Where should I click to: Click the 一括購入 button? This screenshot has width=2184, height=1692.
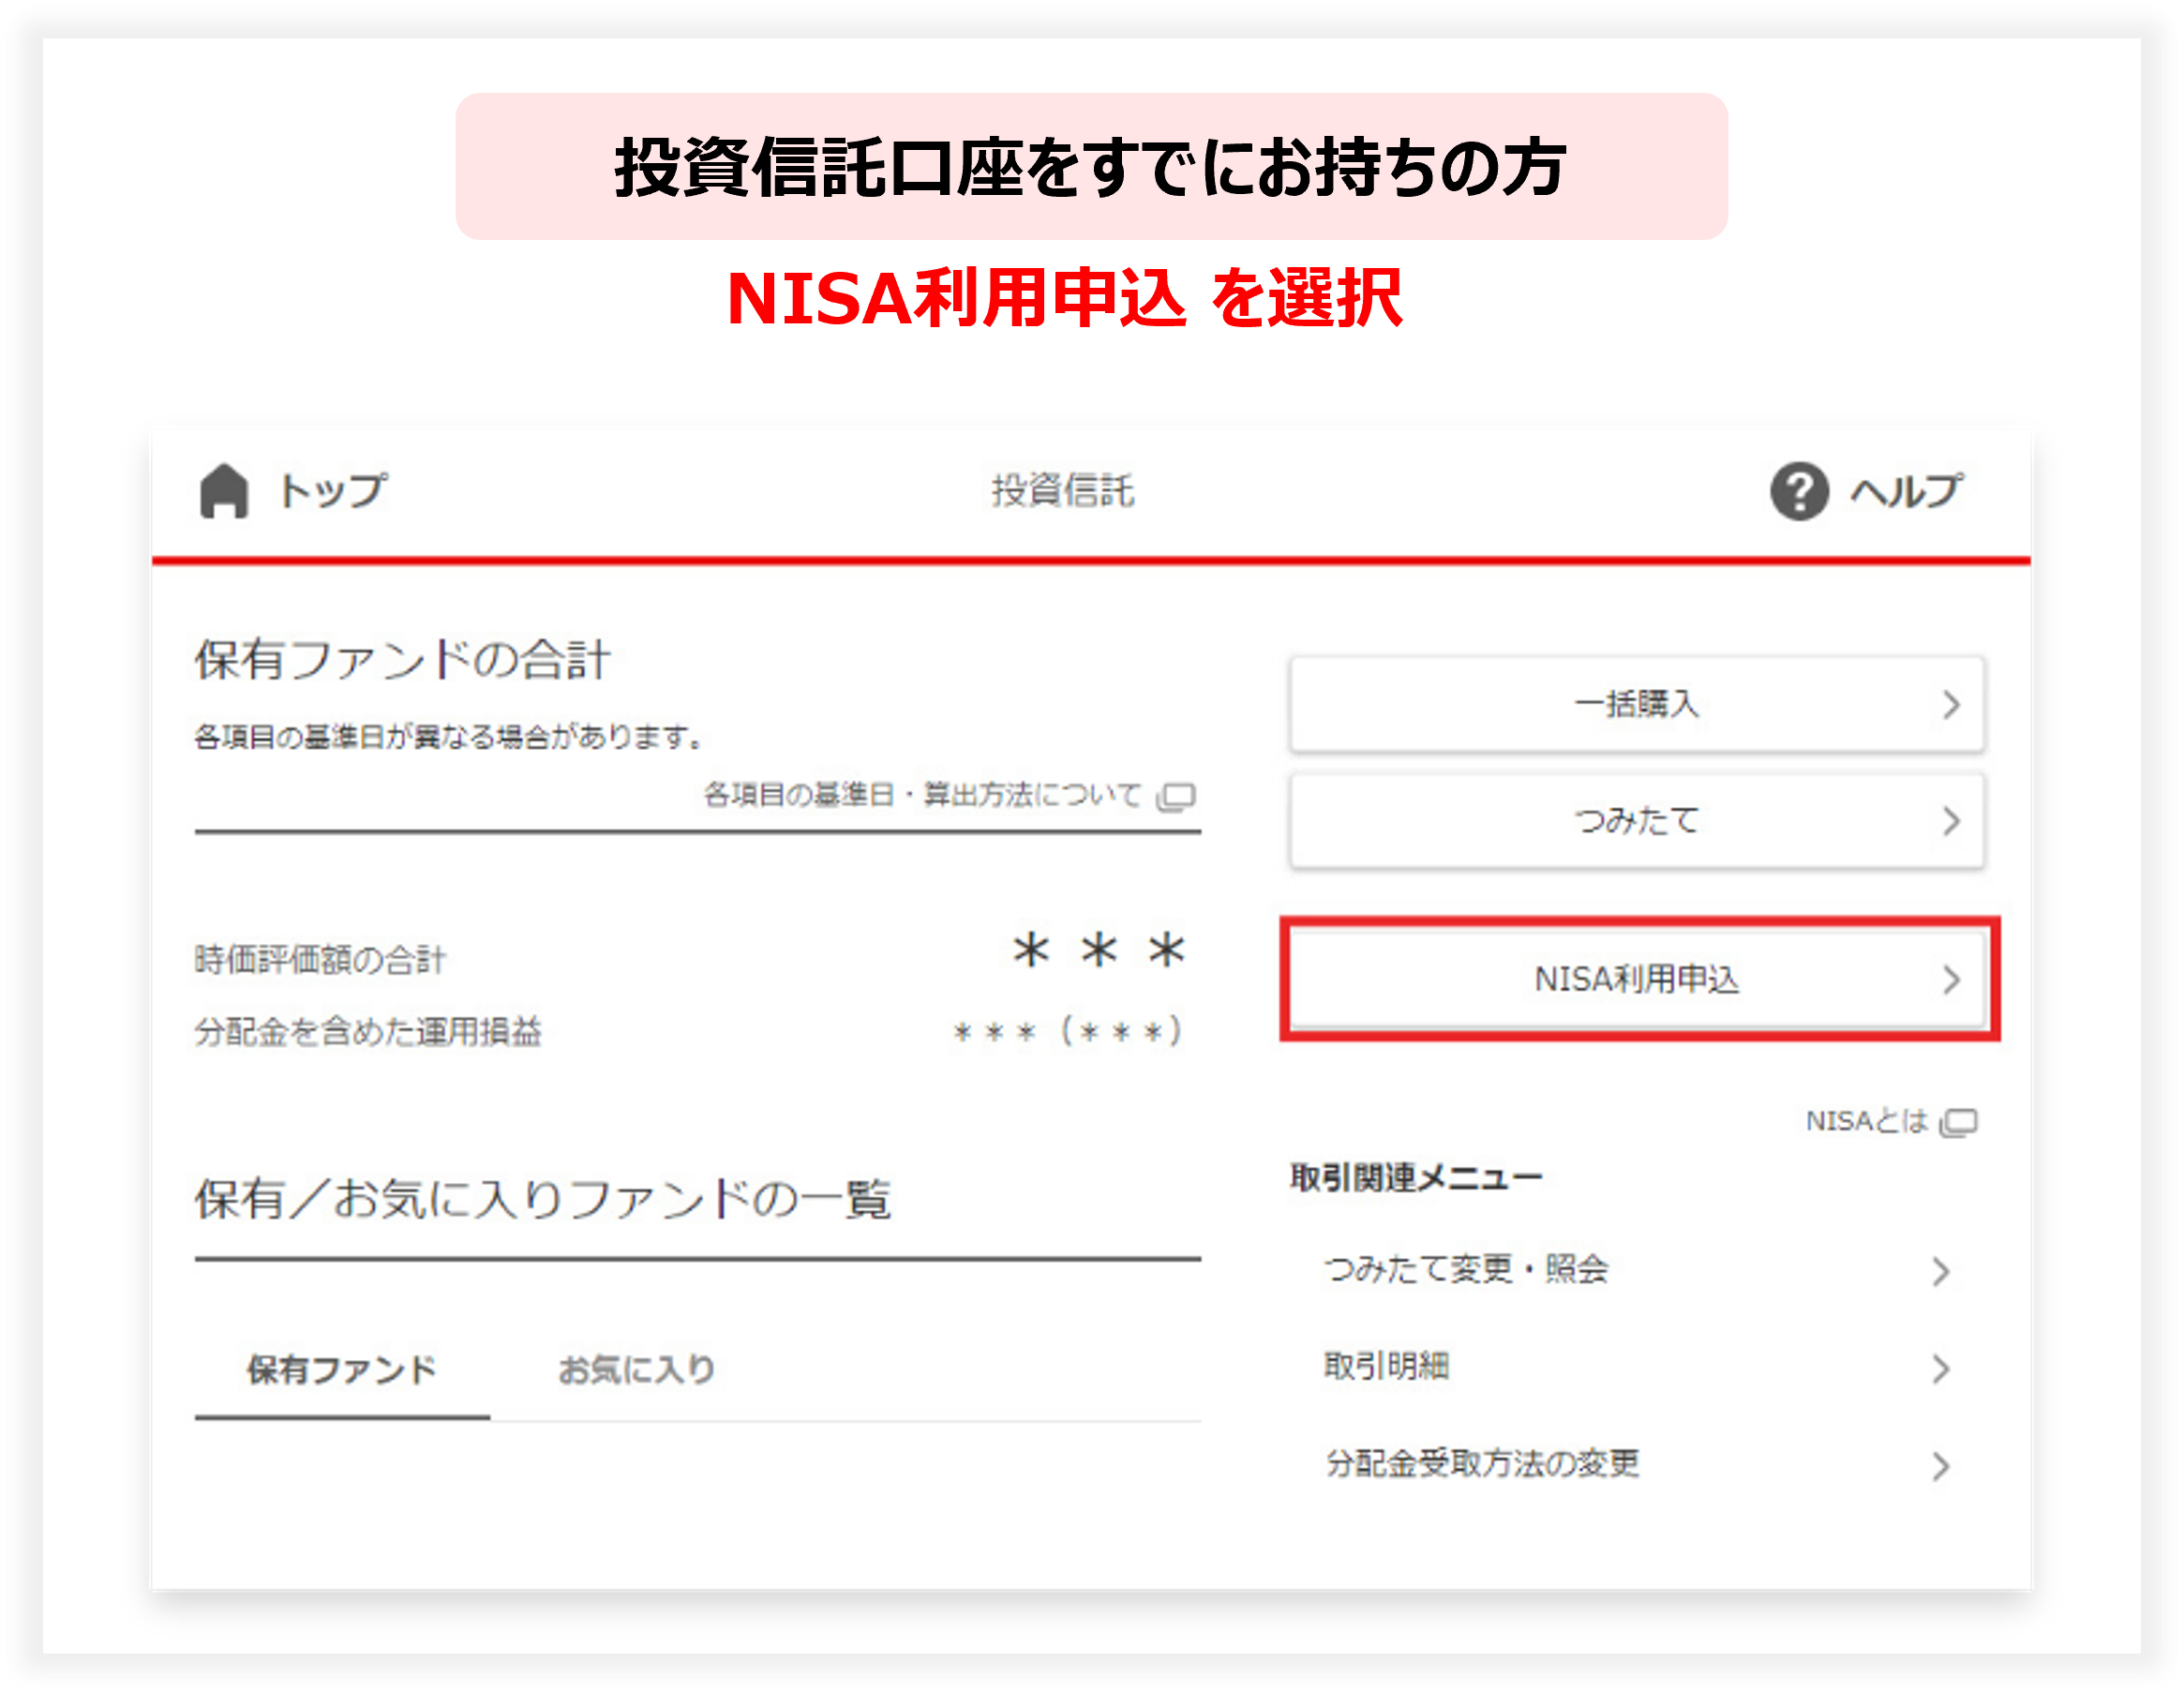click(1636, 704)
